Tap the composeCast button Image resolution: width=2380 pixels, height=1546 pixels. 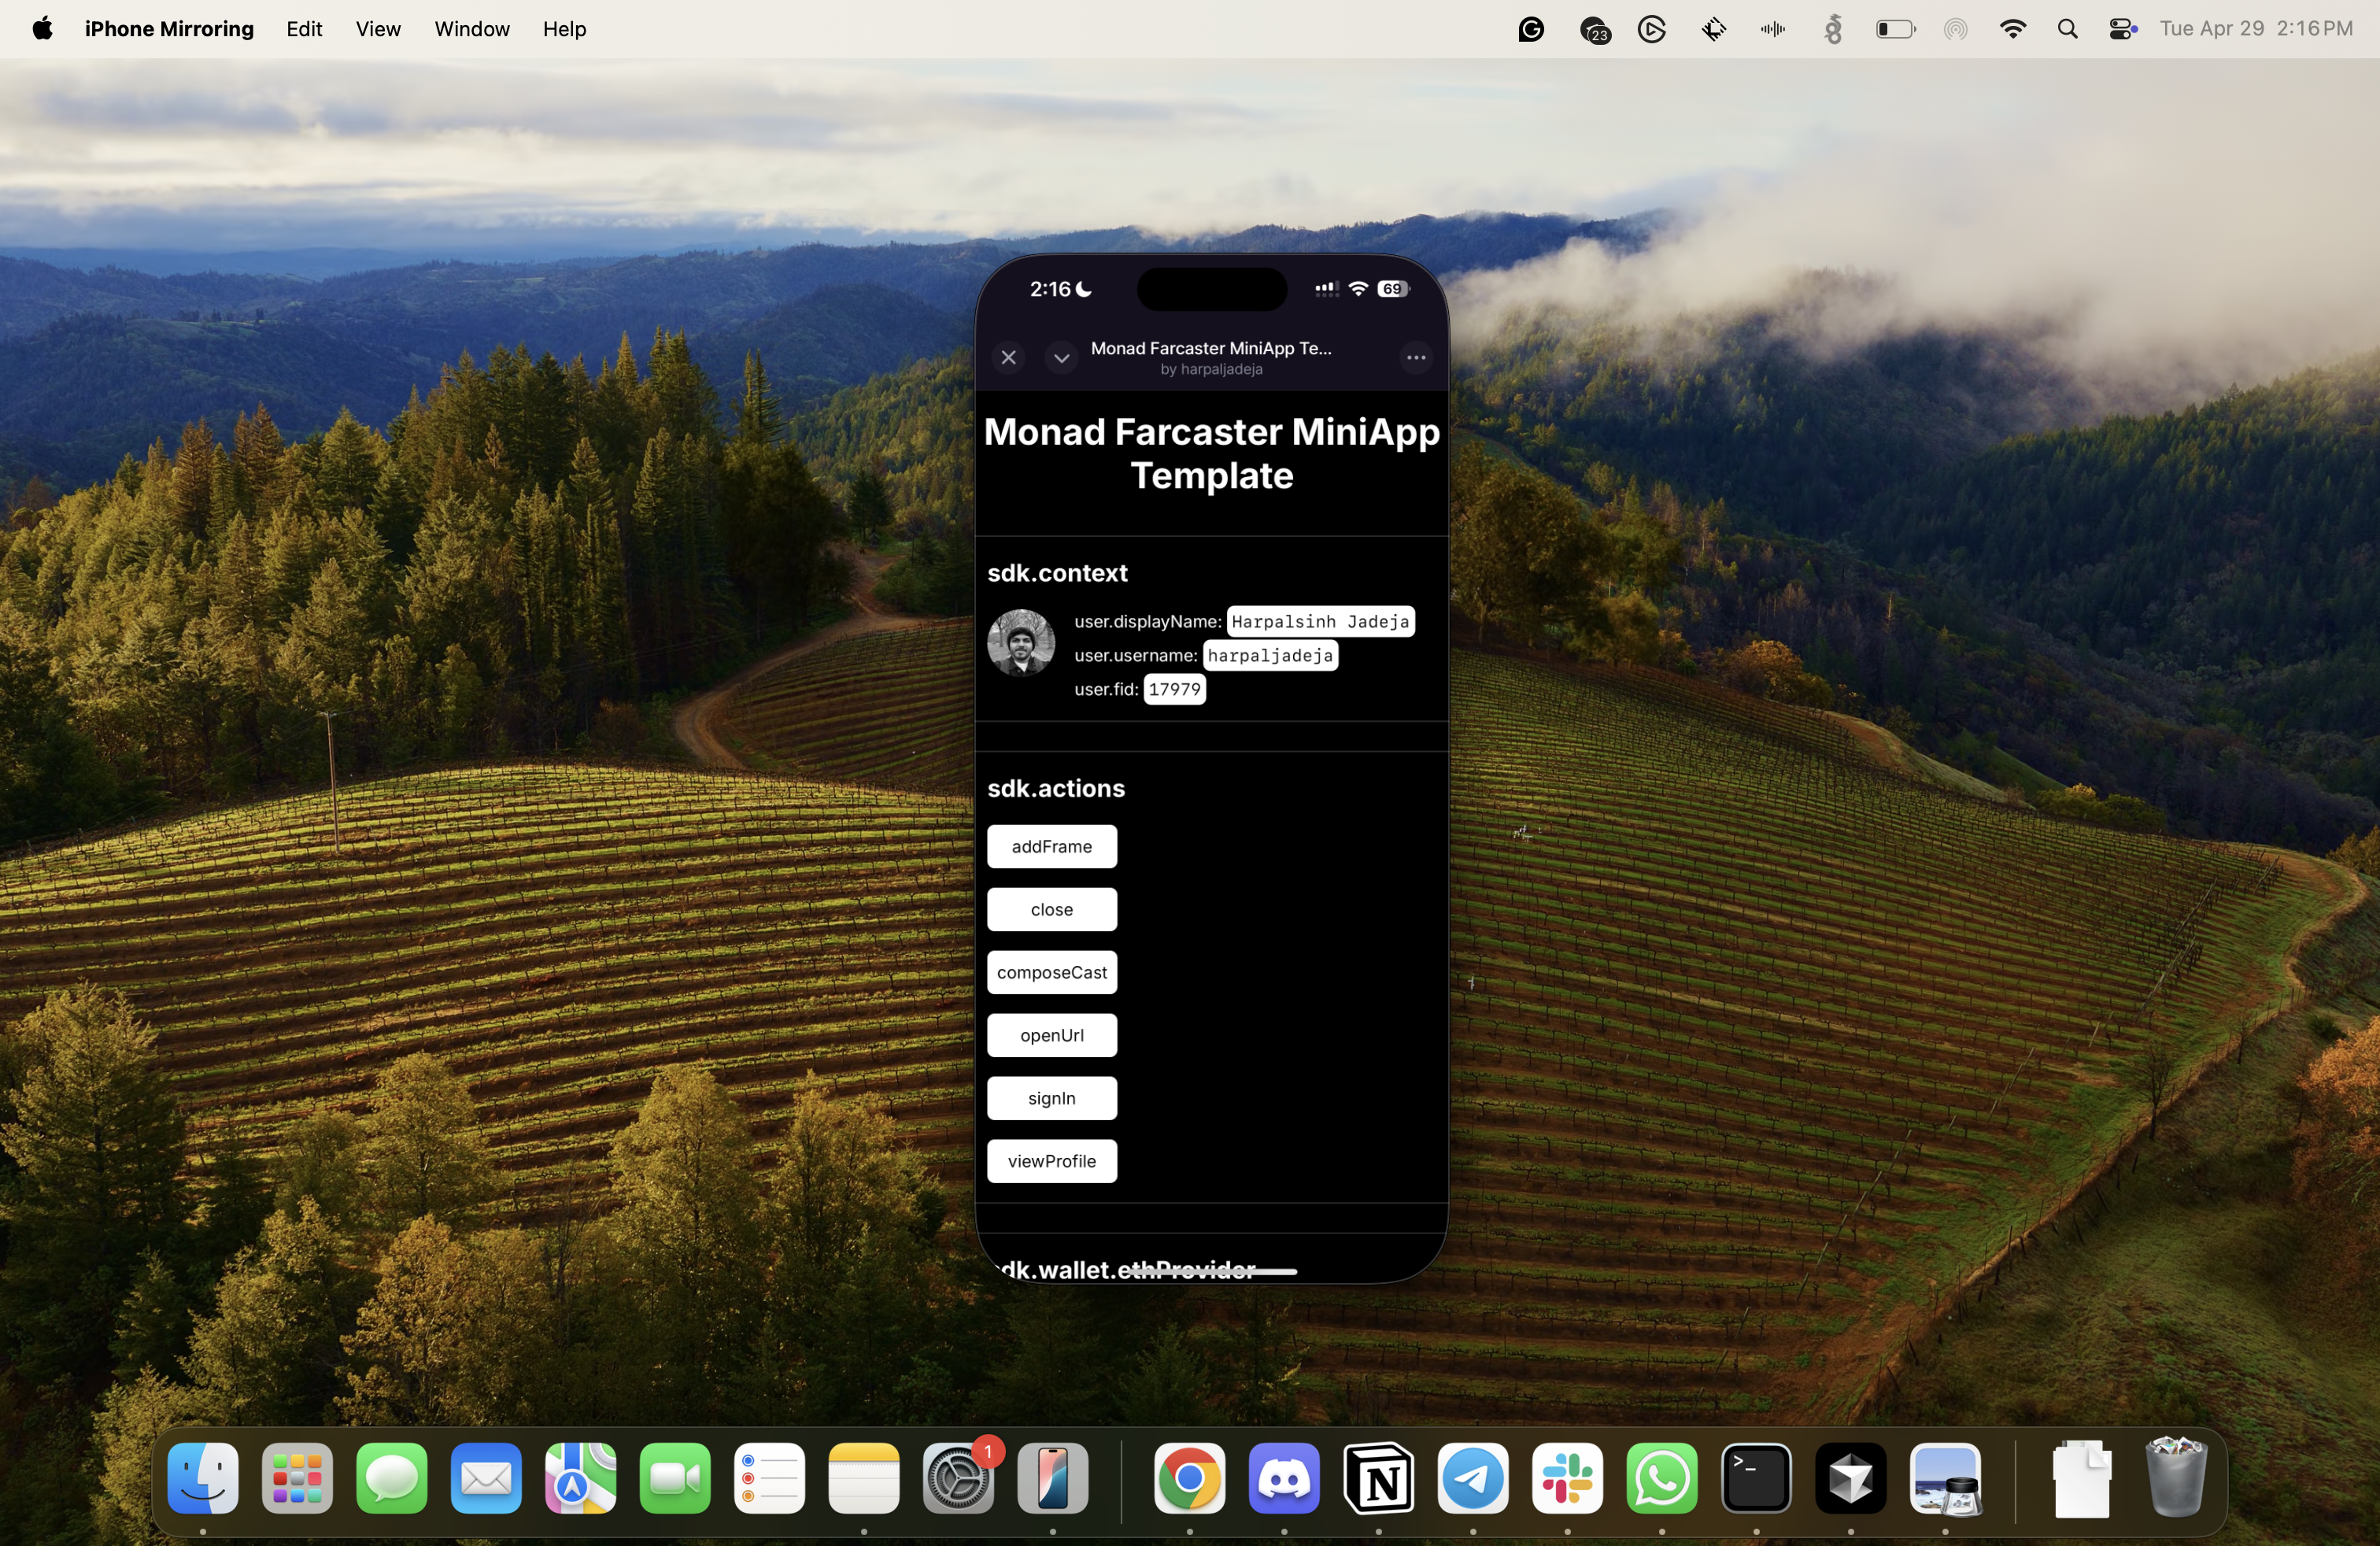pyautogui.click(x=1051, y=972)
